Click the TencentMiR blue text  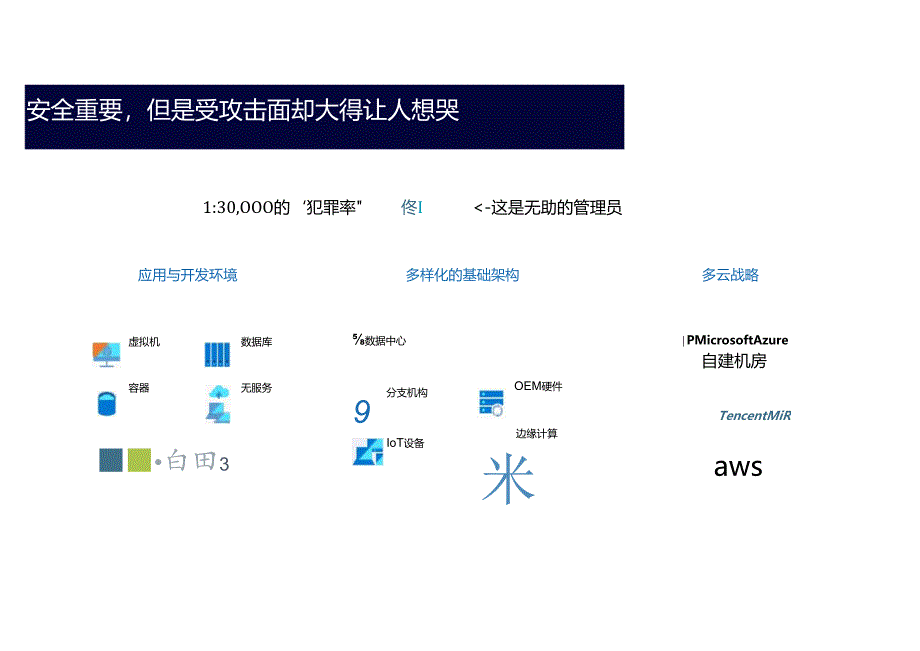click(755, 414)
